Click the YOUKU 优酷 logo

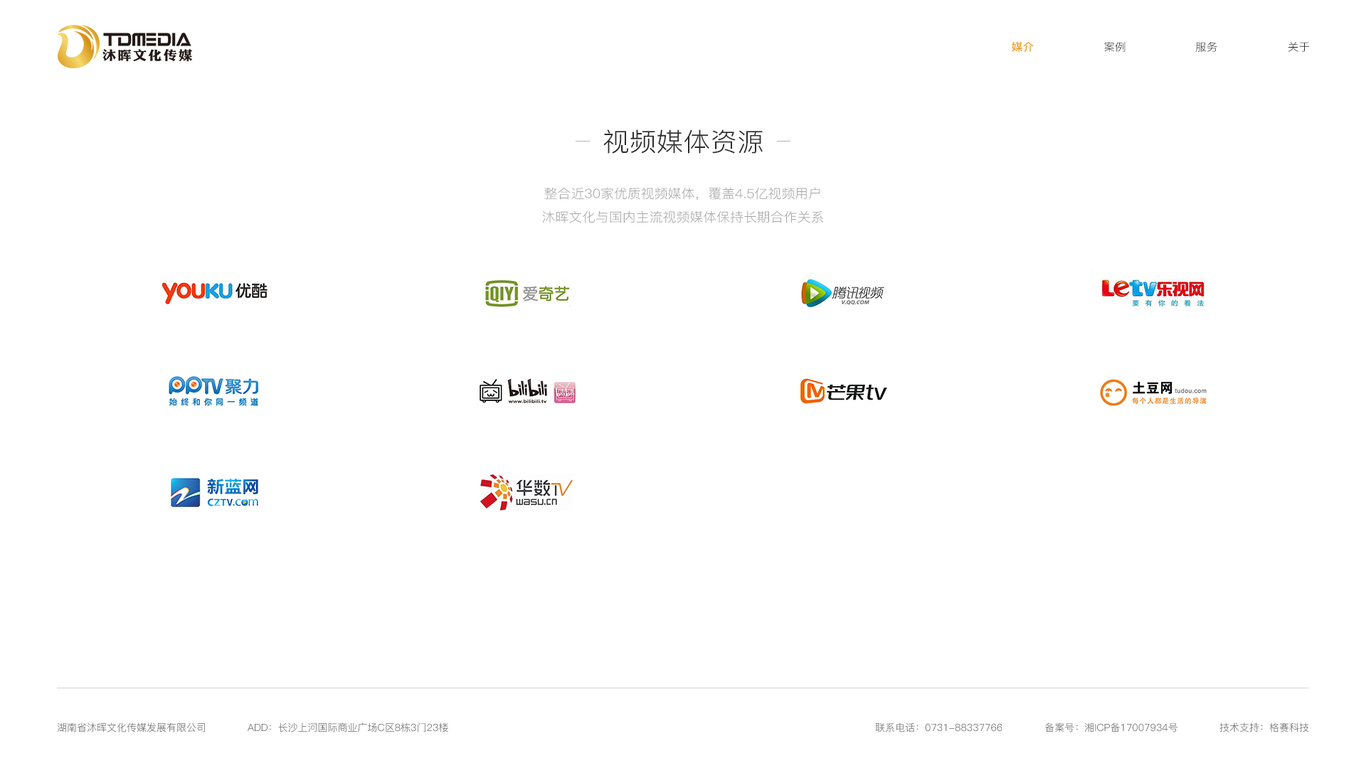click(214, 291)
